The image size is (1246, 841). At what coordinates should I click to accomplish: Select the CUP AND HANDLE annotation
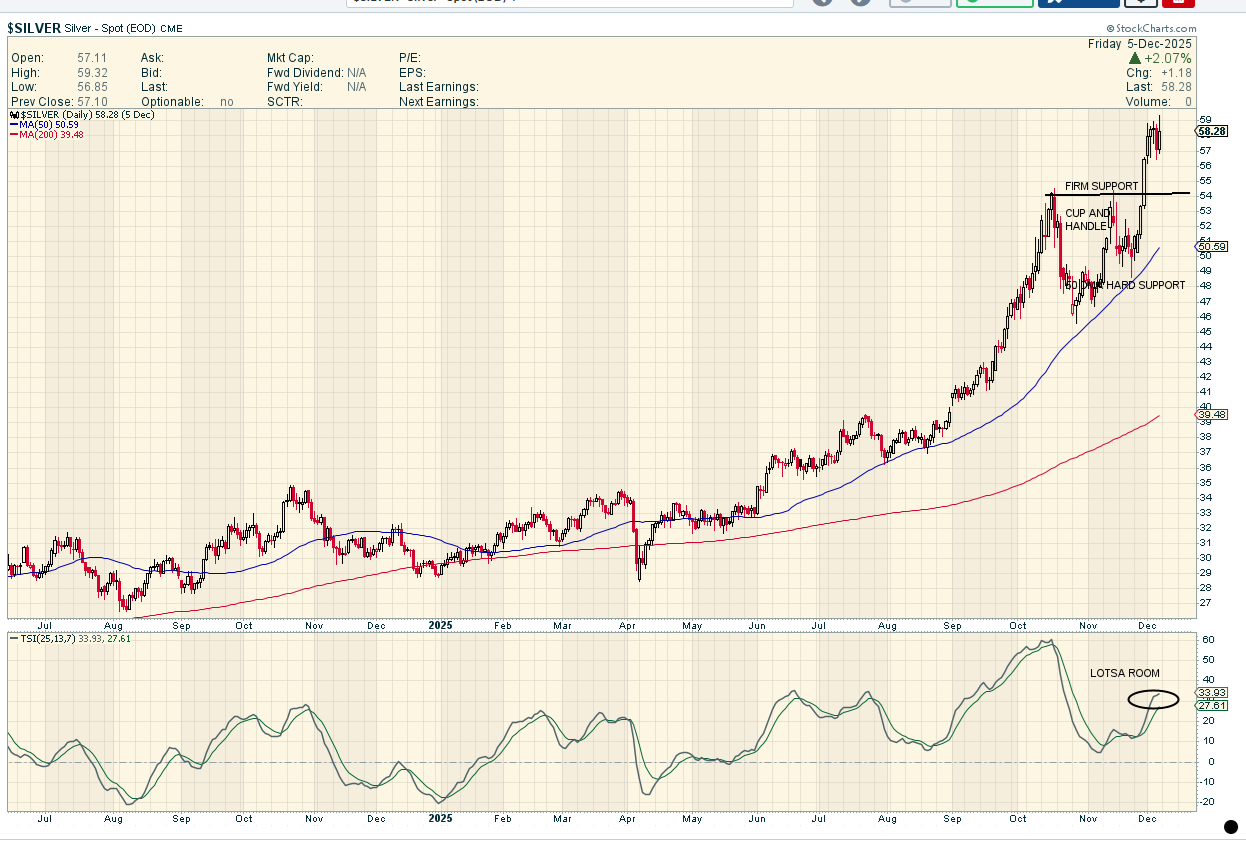1087,220
